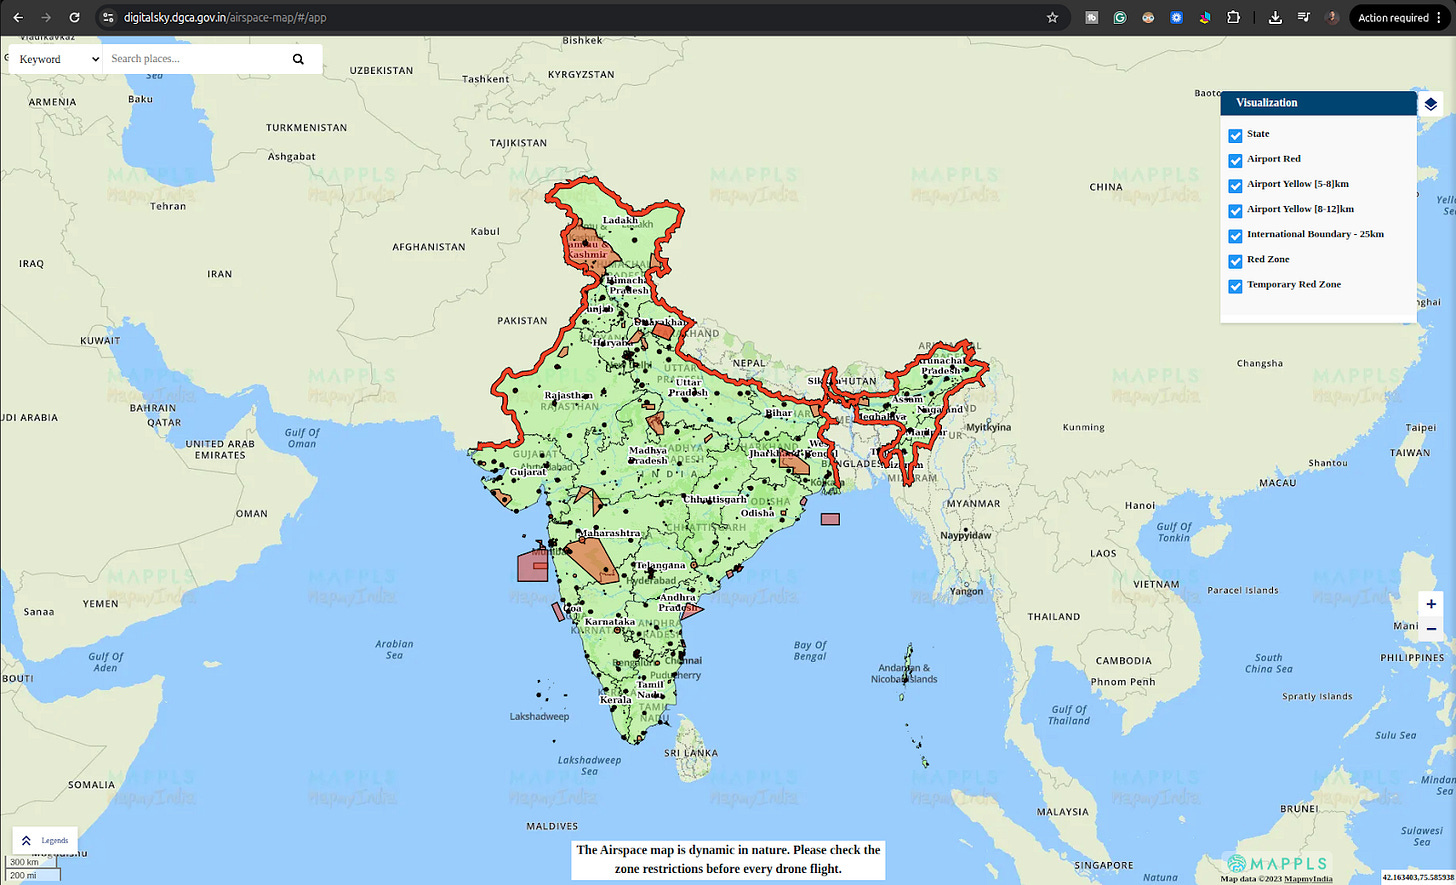Open the gray '1b' extension

1092,17
